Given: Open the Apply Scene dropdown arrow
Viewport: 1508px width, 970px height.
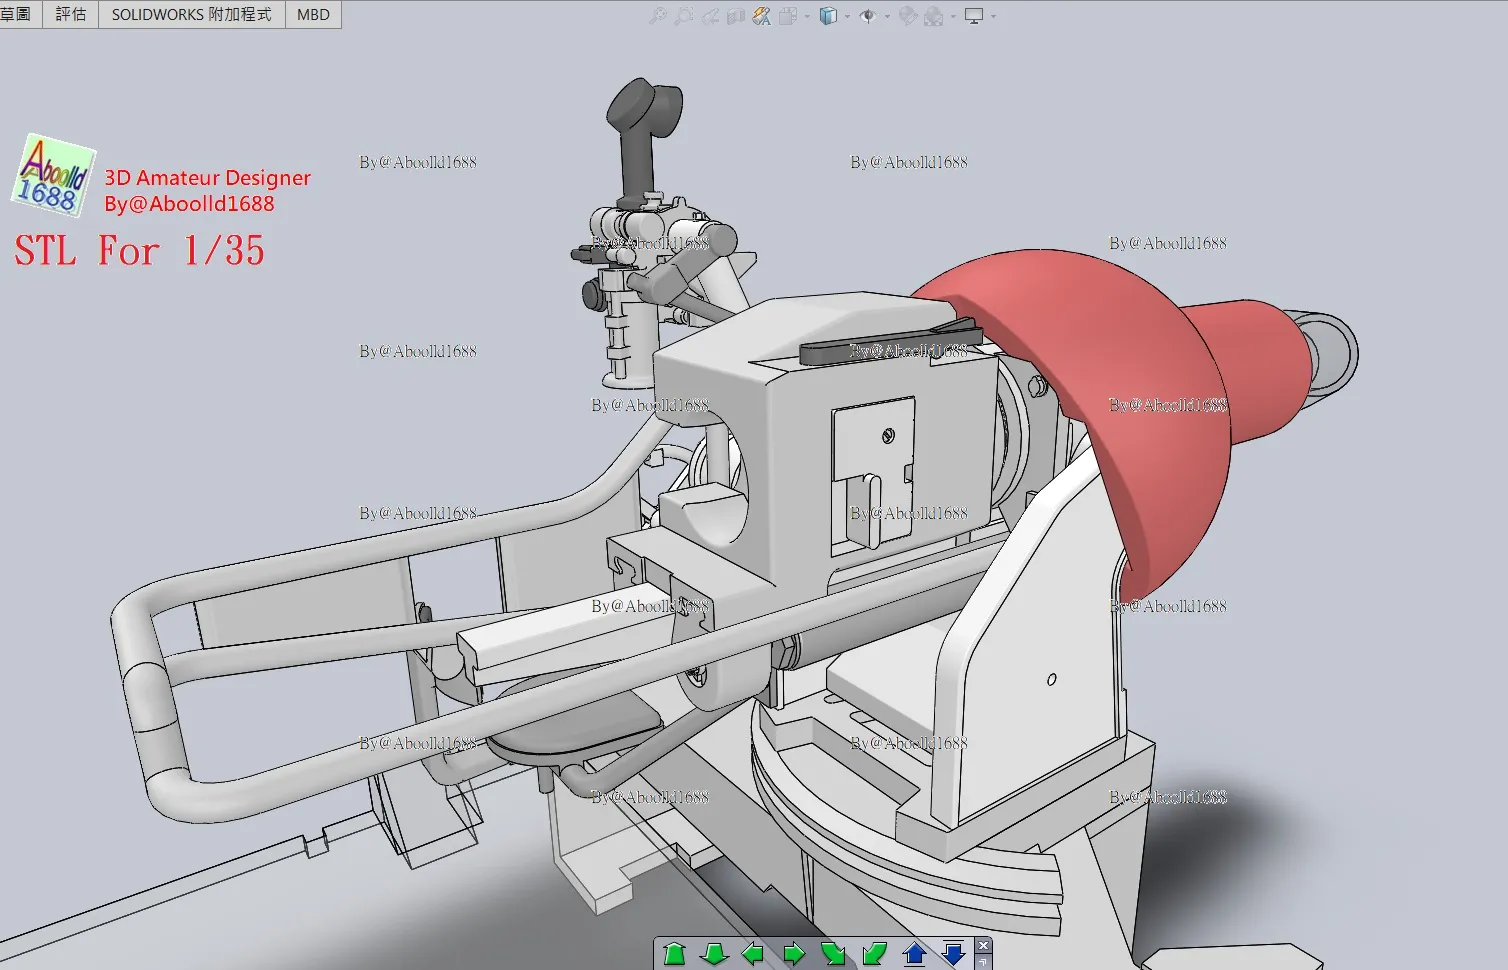Looking at the screenshot, I should [953, 16].
